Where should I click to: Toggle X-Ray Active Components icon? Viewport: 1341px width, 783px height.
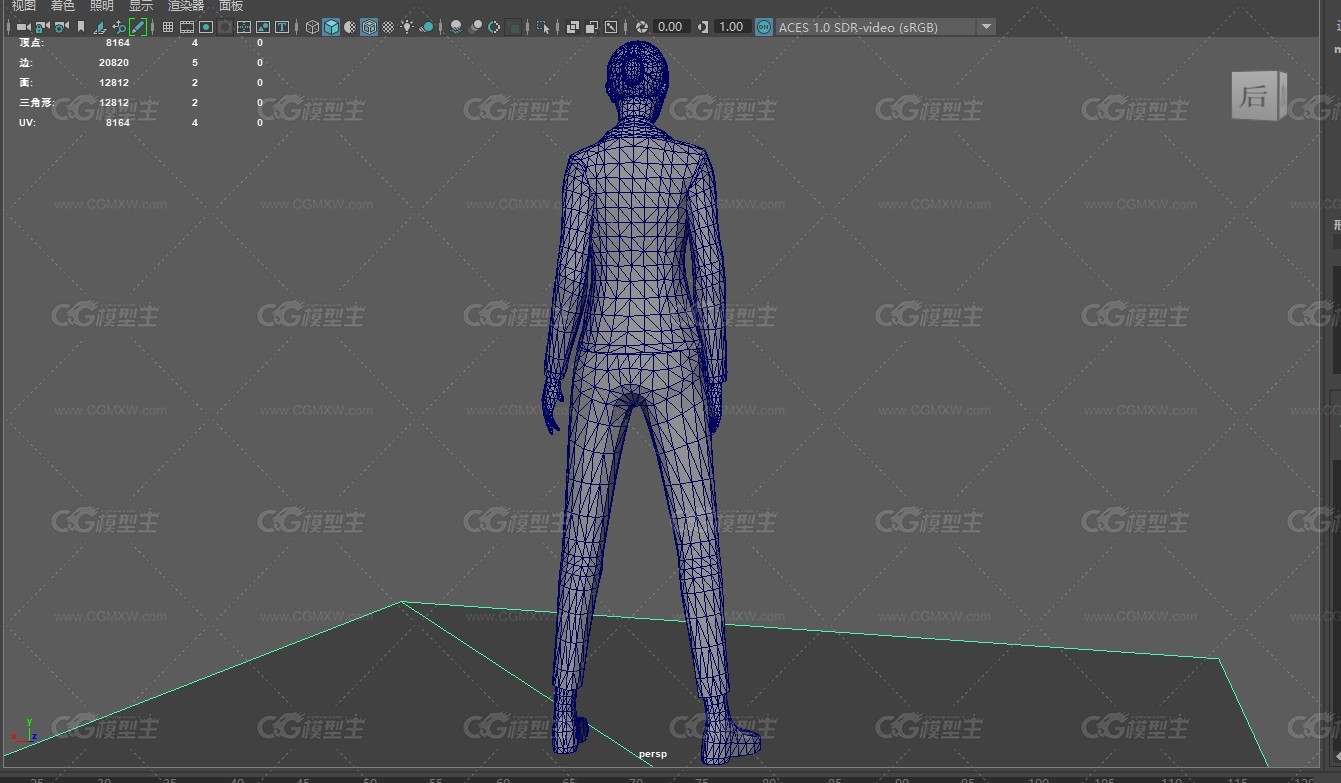[592, 27]
